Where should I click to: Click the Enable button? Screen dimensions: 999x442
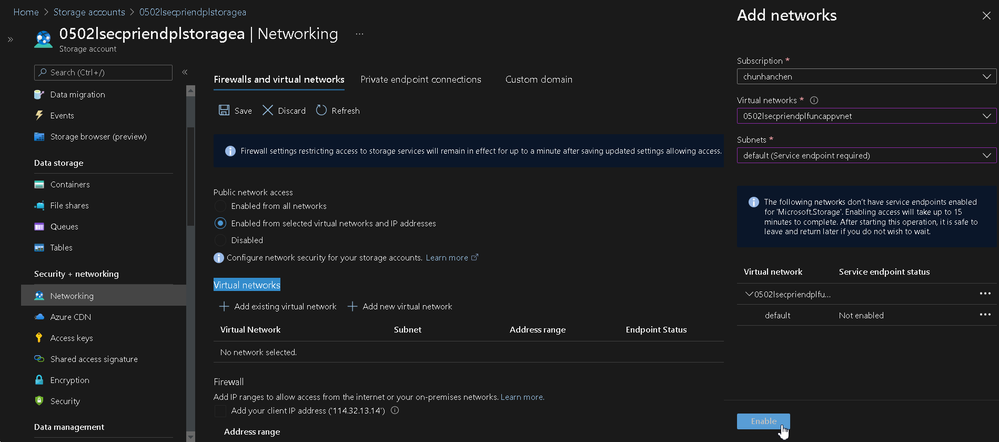click(763, 421)
